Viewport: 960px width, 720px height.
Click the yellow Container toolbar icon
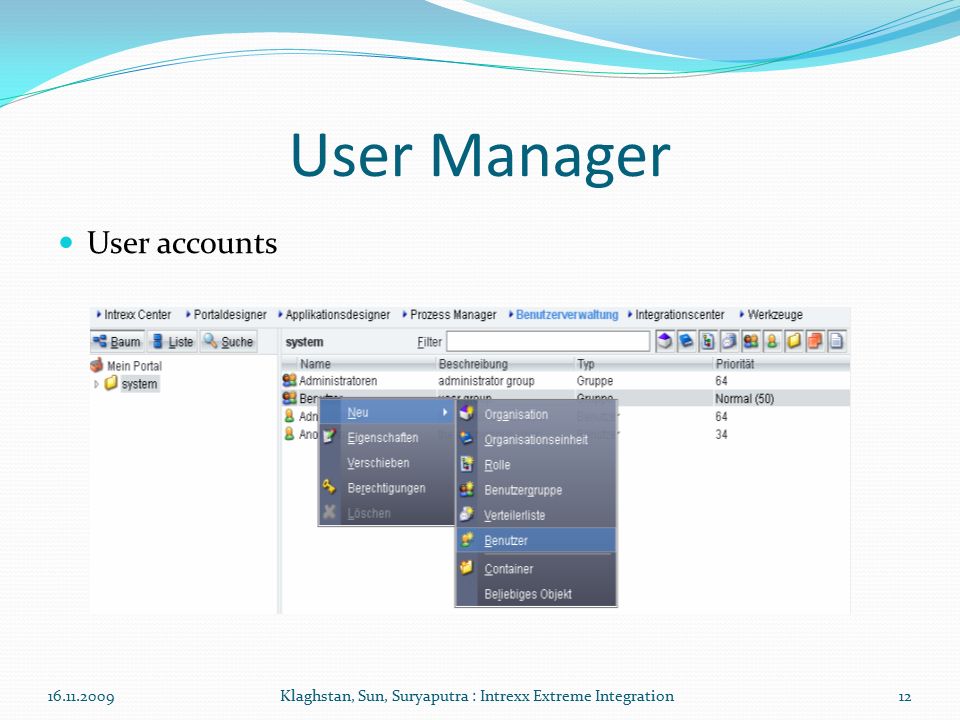click(793, 341)
